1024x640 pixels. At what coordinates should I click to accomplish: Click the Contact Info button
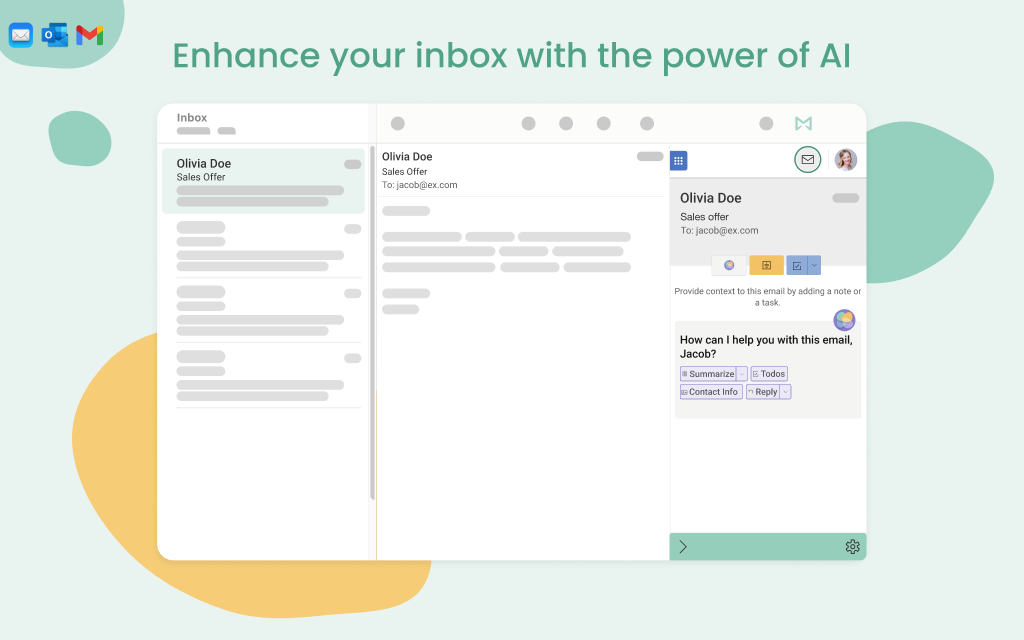(x=710, y=392)
